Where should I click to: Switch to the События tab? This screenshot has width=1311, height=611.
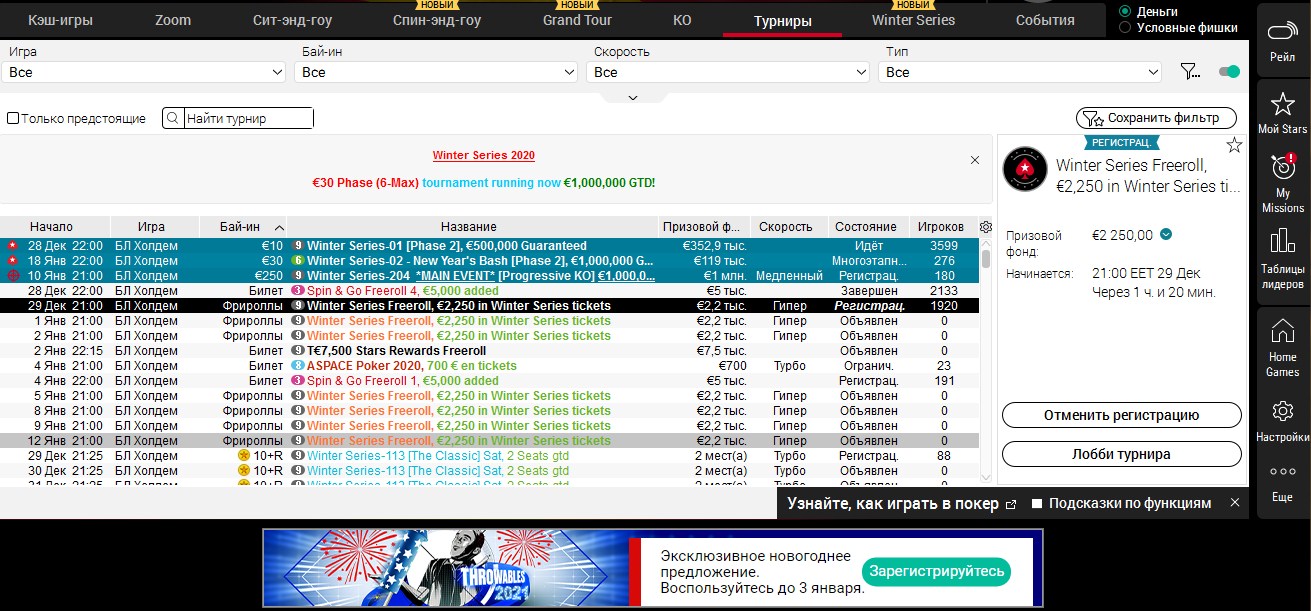(1045, 20)
